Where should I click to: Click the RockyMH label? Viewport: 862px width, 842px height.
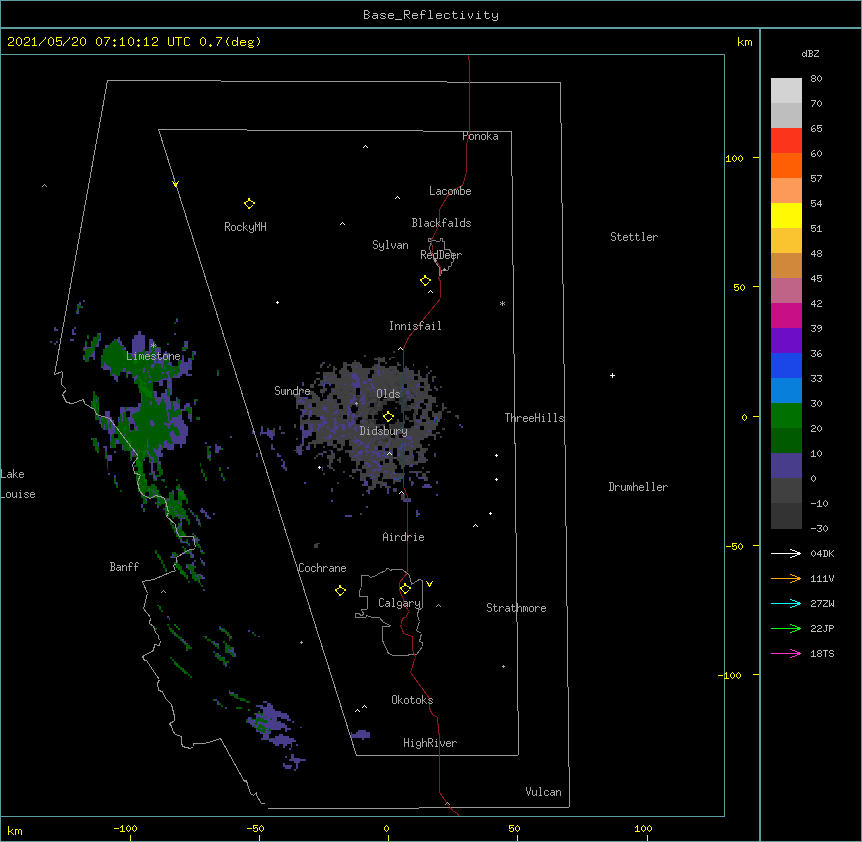coord(245,227)
